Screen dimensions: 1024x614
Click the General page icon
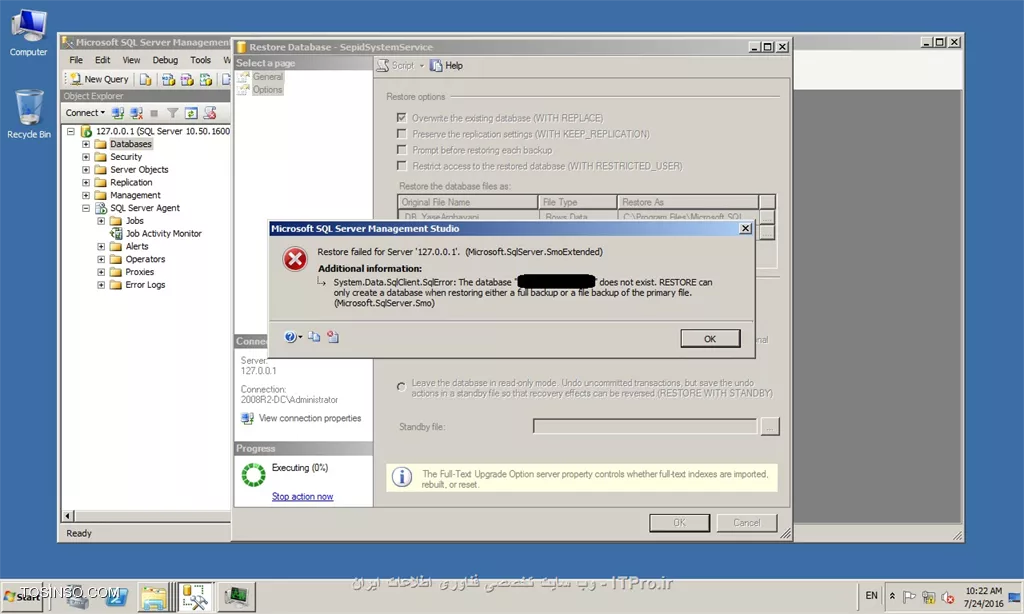(244, 76)
